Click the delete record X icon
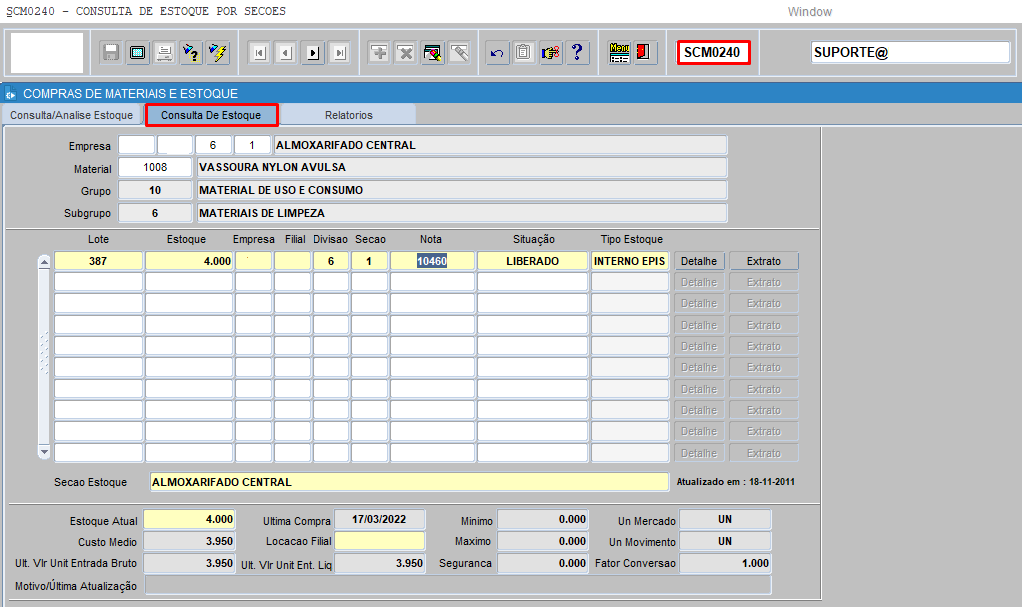The image size is (1022, 607). (405, 52)
